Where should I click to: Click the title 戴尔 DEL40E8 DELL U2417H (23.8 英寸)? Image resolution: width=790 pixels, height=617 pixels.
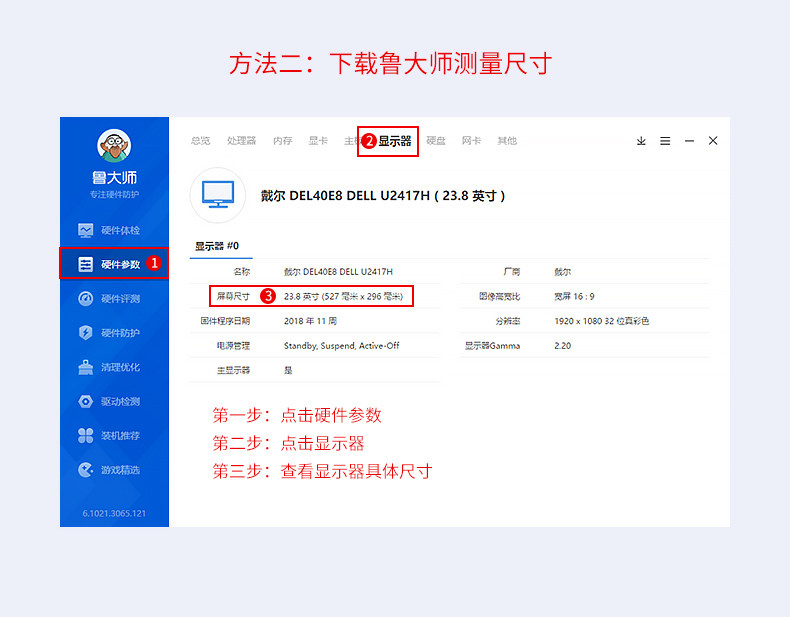click(x=382, y=195)
